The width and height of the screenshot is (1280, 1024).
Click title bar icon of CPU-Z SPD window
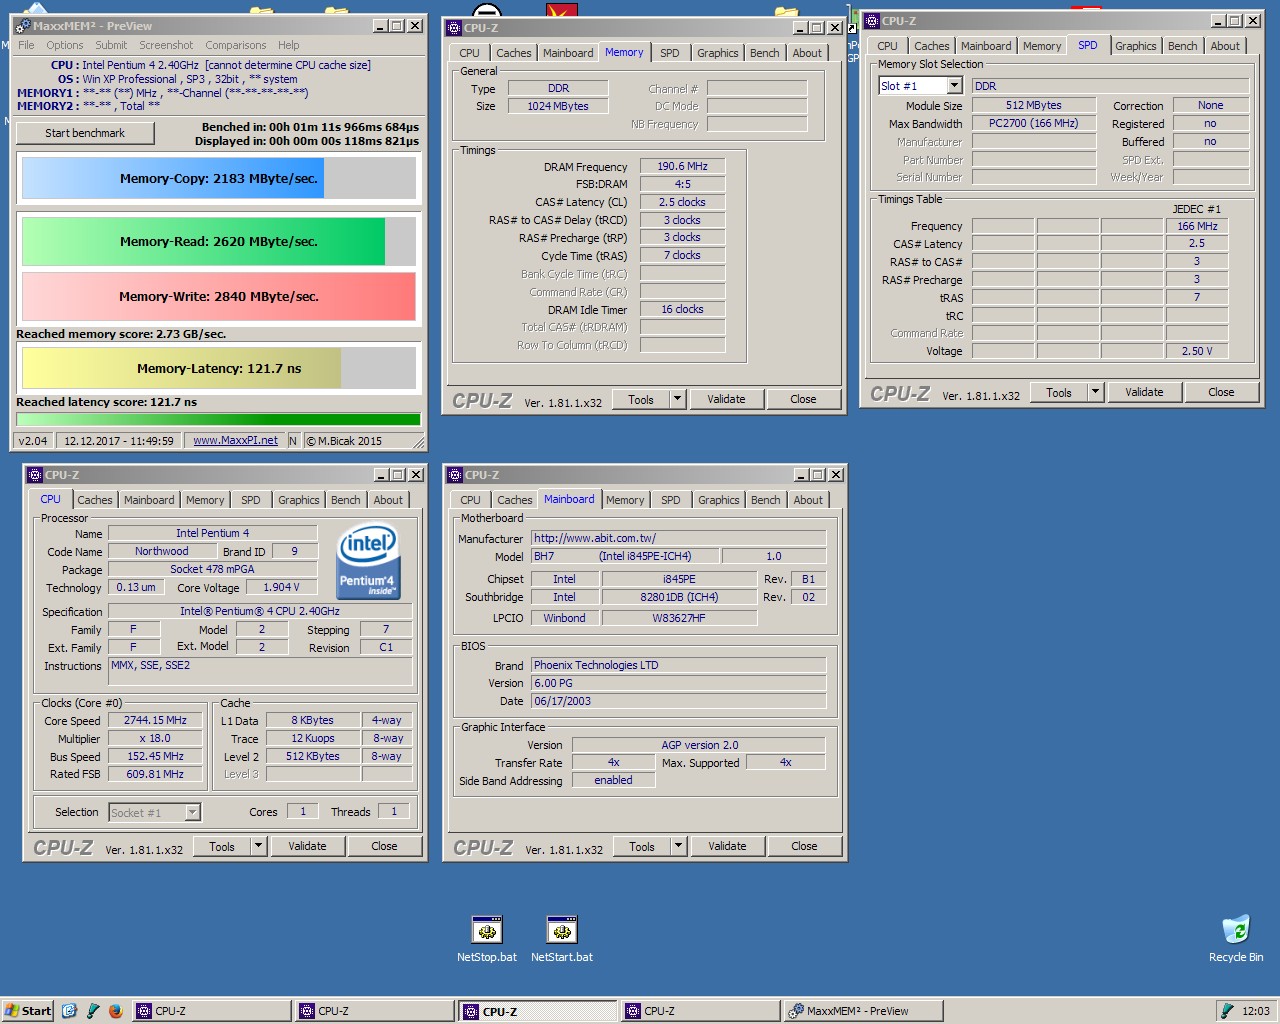click(x=872, y=21)
